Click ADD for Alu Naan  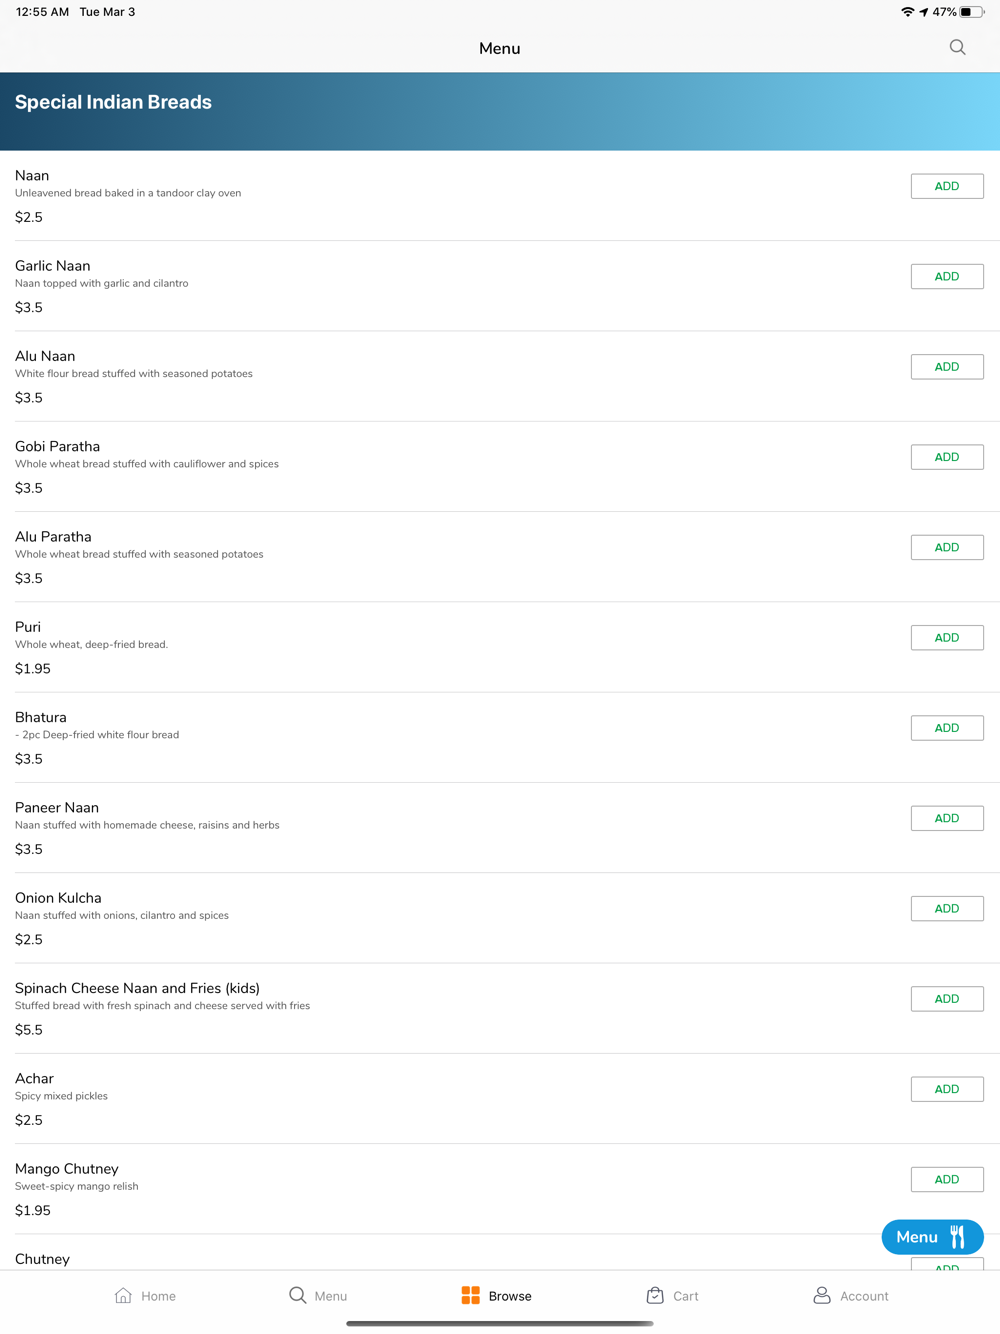947,367
